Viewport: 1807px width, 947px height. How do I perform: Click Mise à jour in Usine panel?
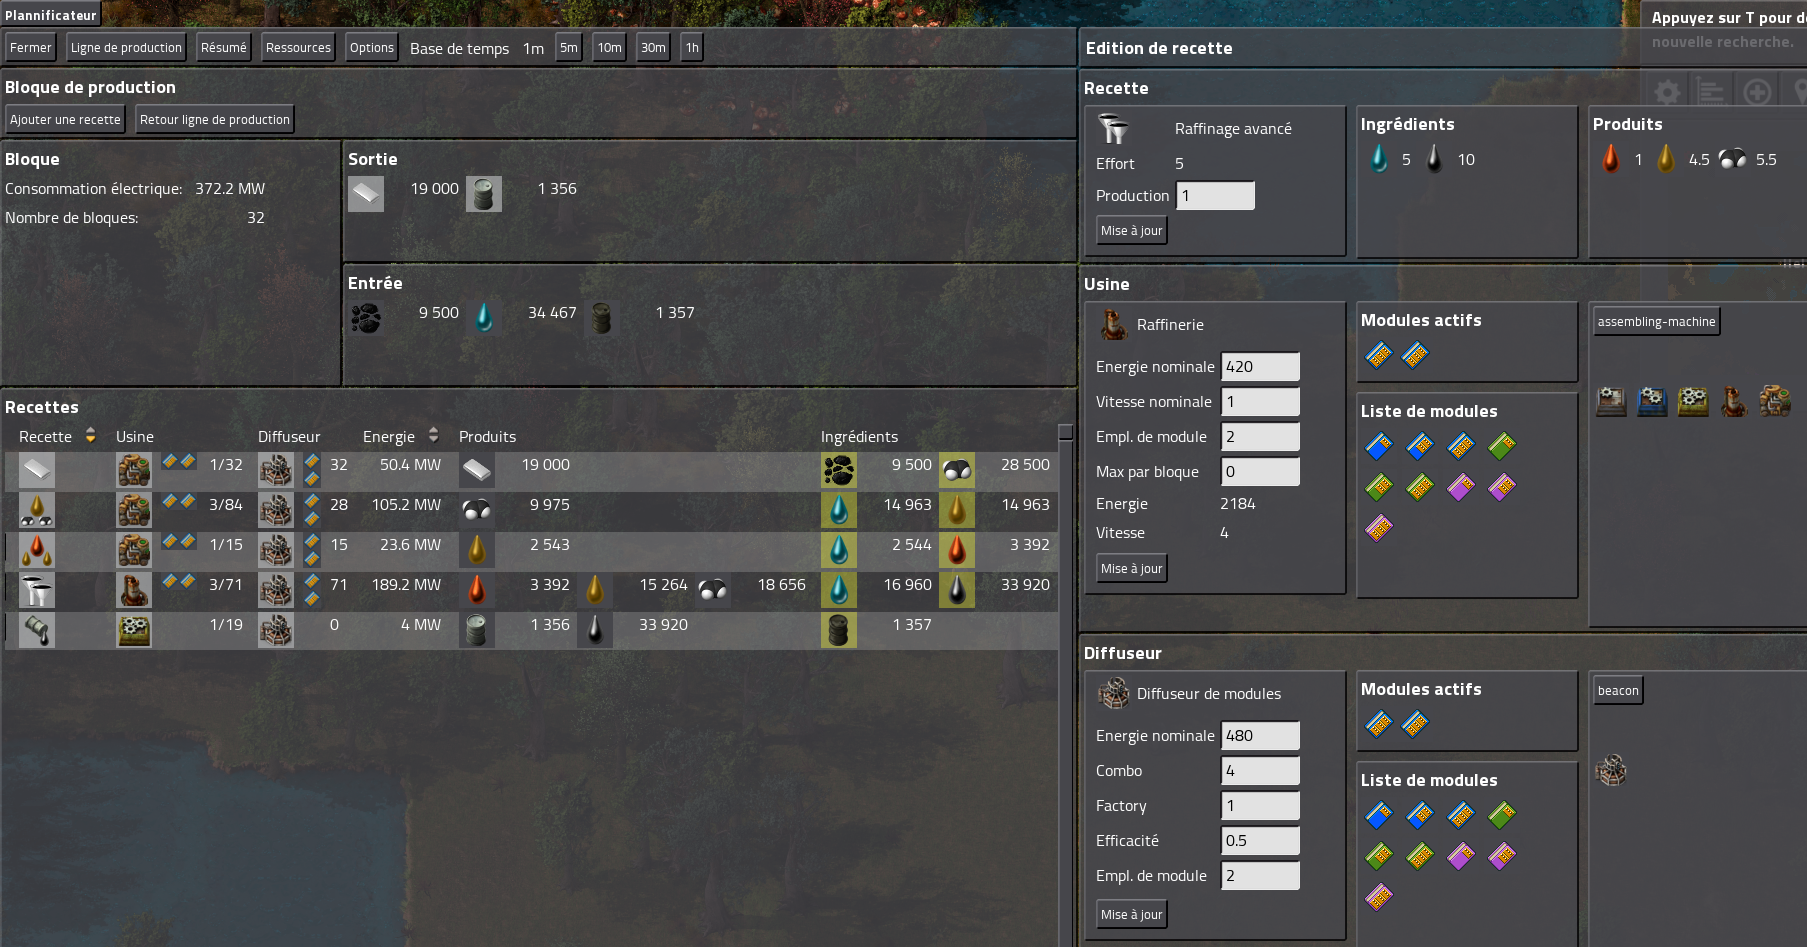pyautogui.click(x=1132, y=568)
